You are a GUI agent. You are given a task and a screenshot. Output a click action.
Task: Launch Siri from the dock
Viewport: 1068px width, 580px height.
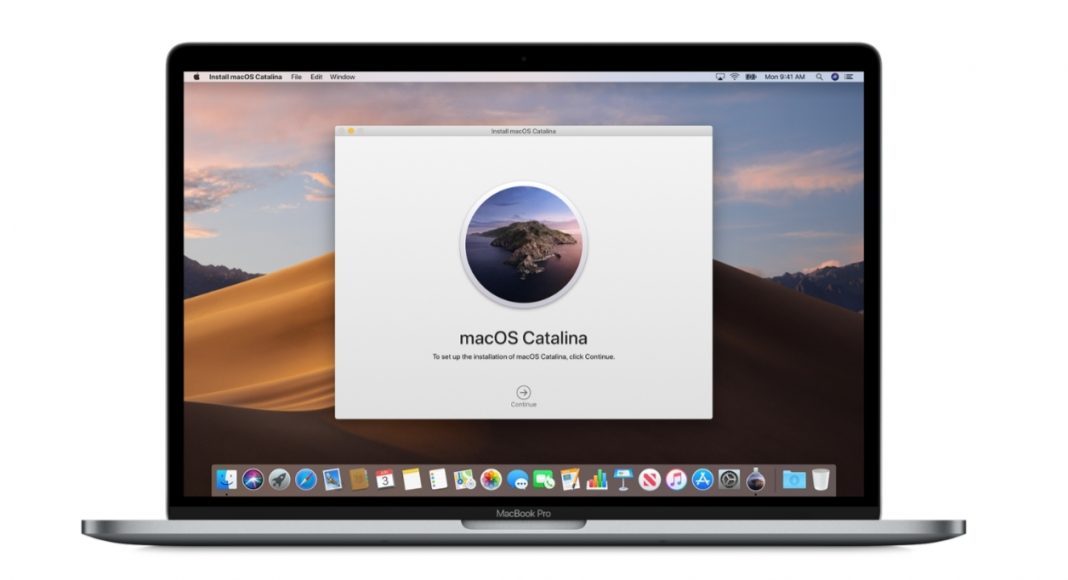pyautogui.click(x=253, y=480)
